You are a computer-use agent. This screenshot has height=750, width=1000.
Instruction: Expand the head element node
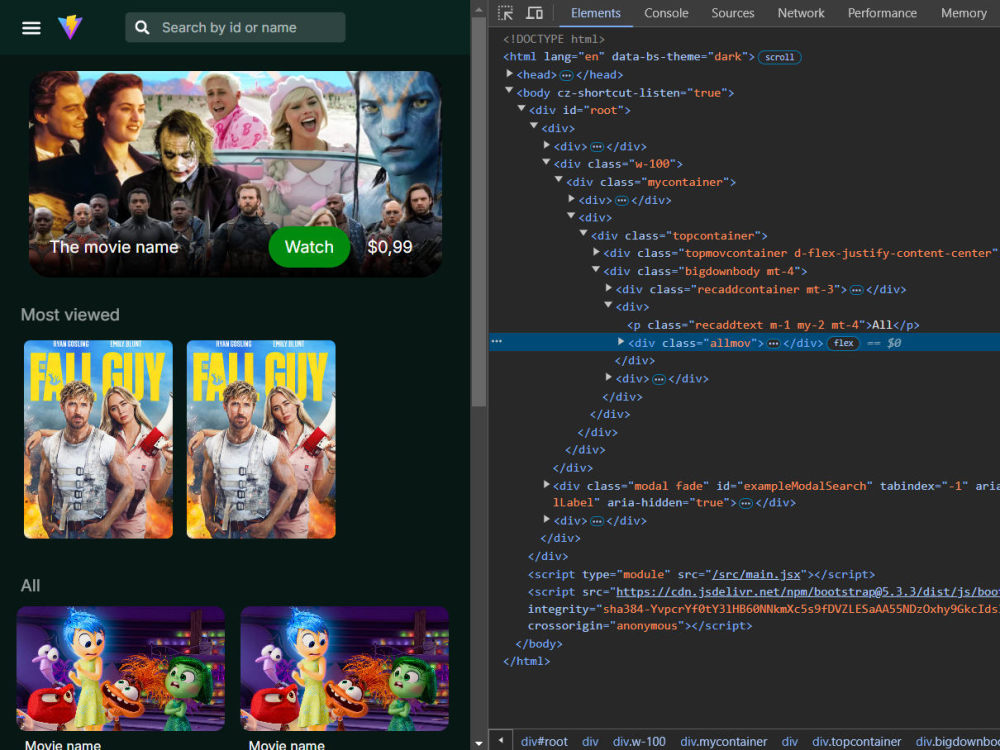point(510,74)
